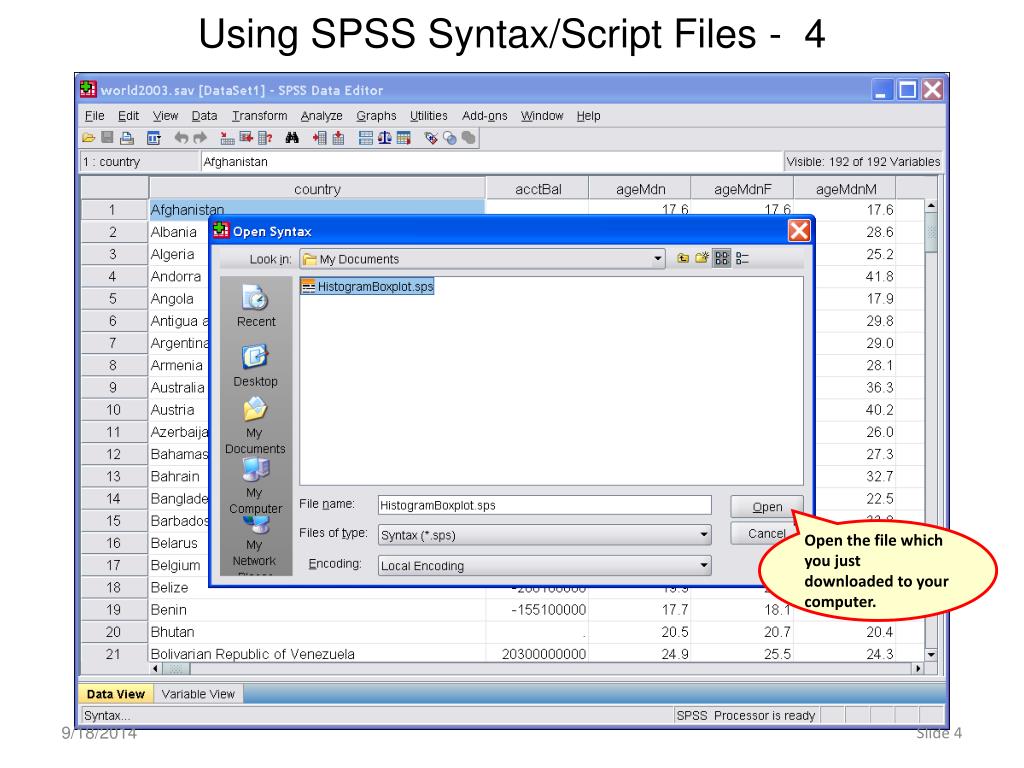Open My Computer in the dialog sidebar
Image resolution: width=1024 pixels, height=768 pixels.
(255, 487)
